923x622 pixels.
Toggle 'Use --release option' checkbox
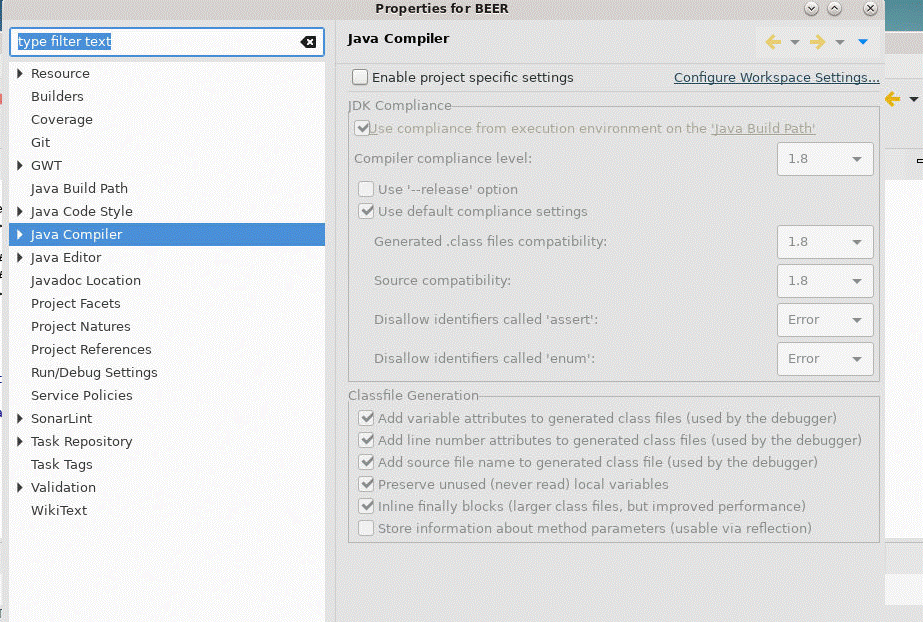pyautogui.click(x=367, y=189)
